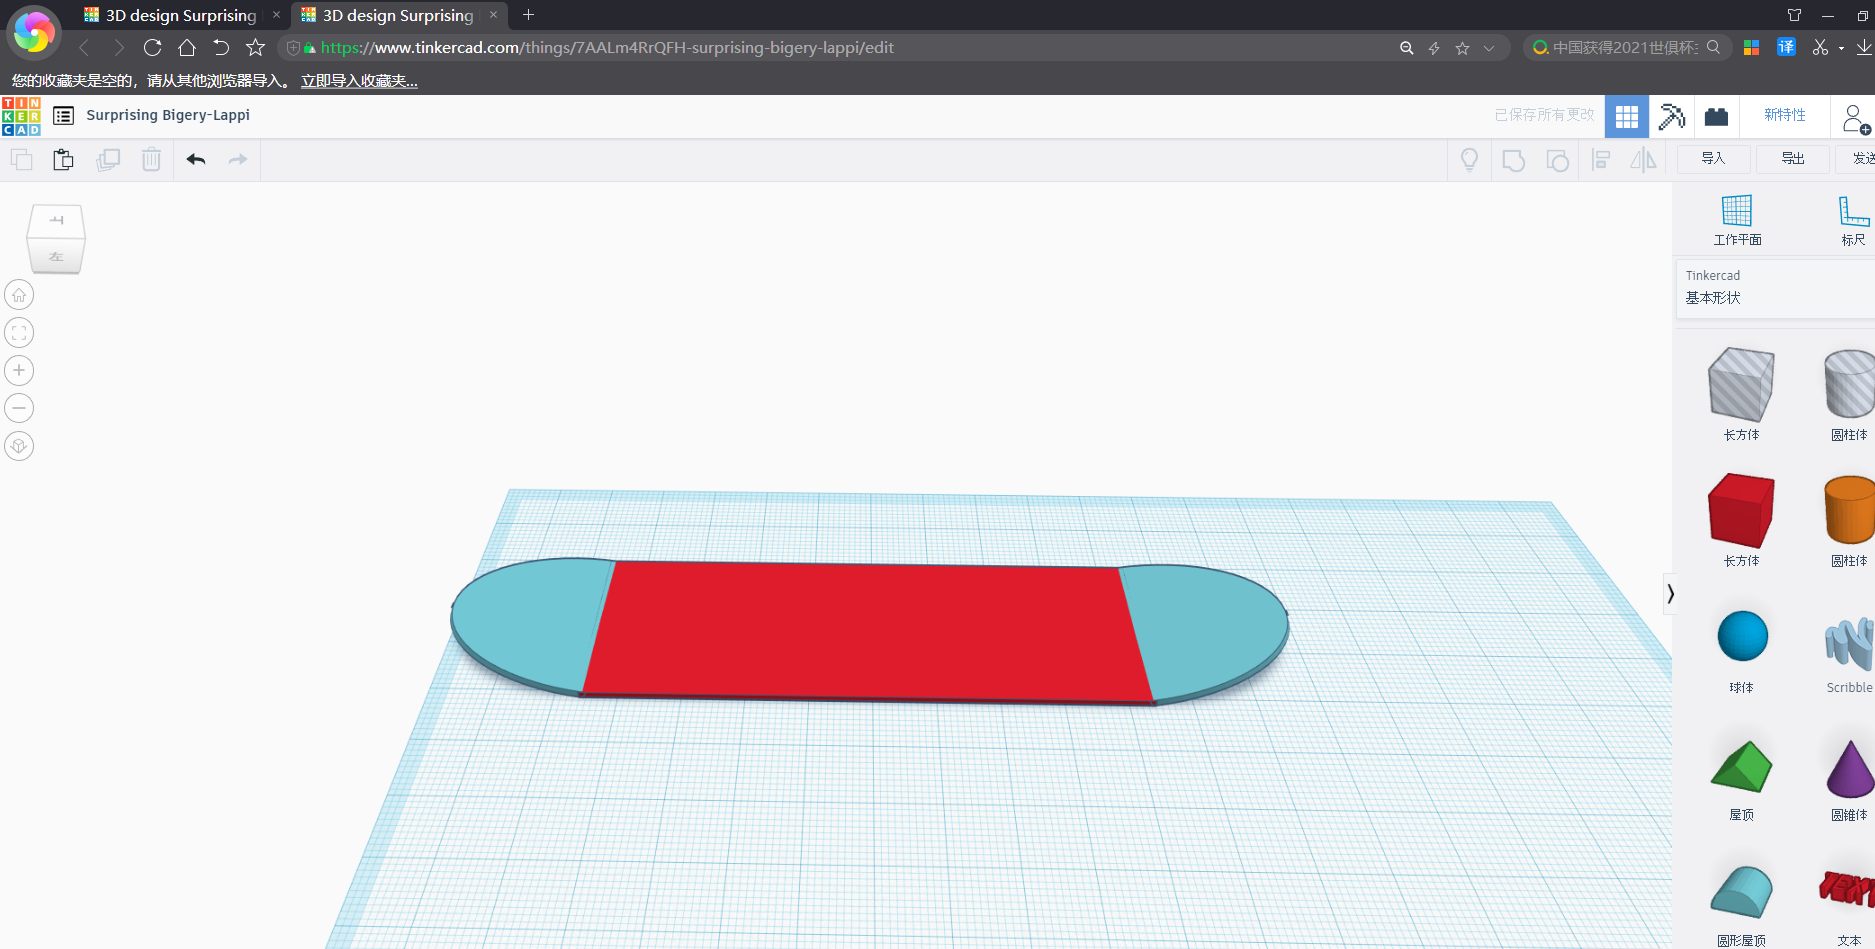
Task: Select the Workplane tool
Action: [x=1737, y=220]
